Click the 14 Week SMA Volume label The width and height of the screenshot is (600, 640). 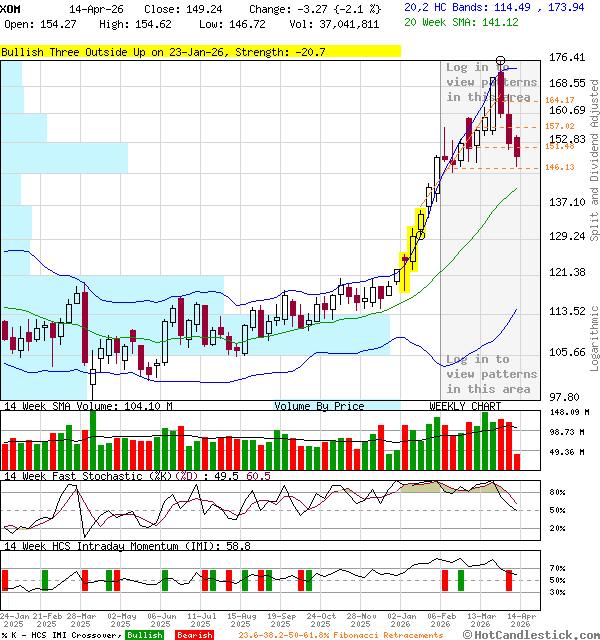[x=87, y=406]
